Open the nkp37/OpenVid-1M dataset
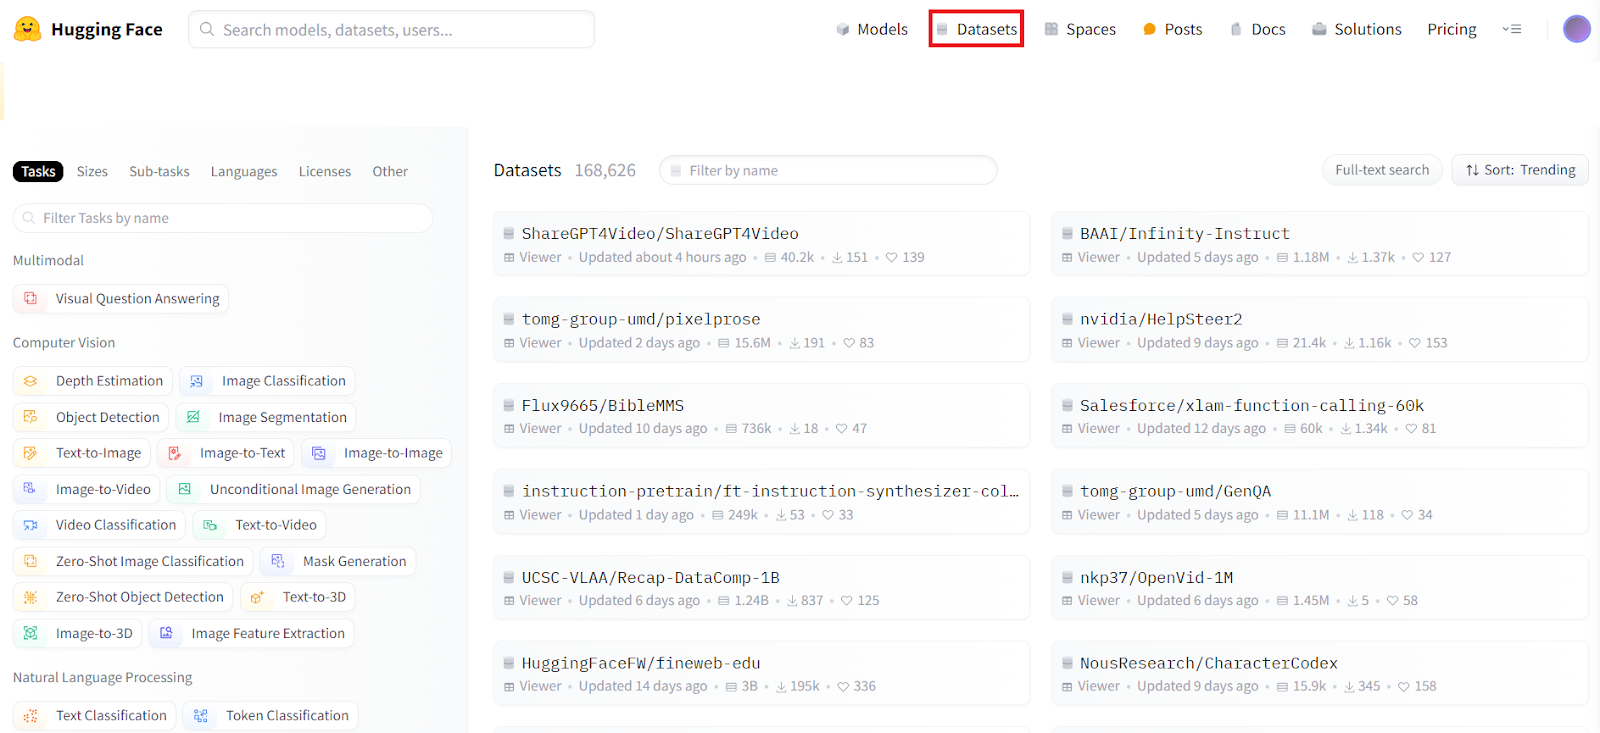Screen dimensions: 1600x733 [1319, 587]
